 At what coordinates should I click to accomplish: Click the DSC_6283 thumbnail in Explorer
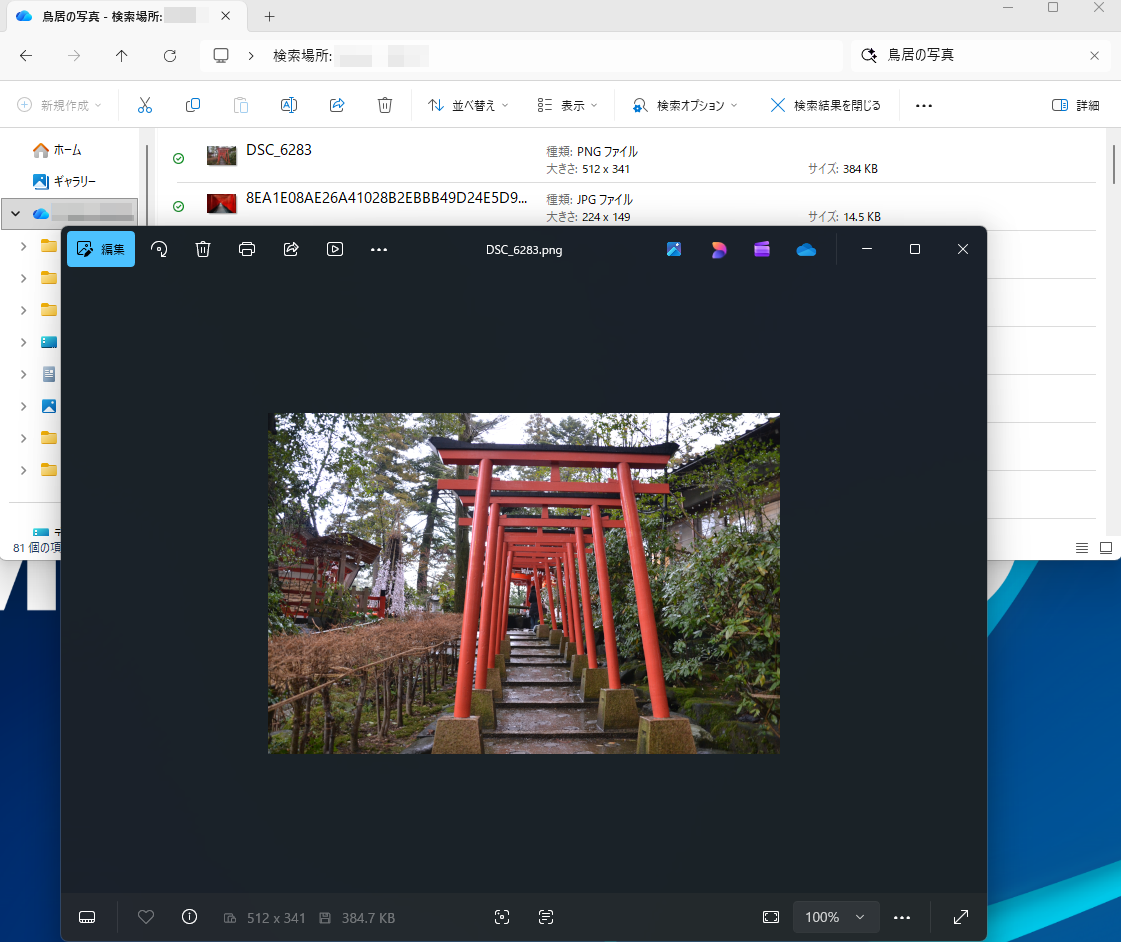coord(222,155)
